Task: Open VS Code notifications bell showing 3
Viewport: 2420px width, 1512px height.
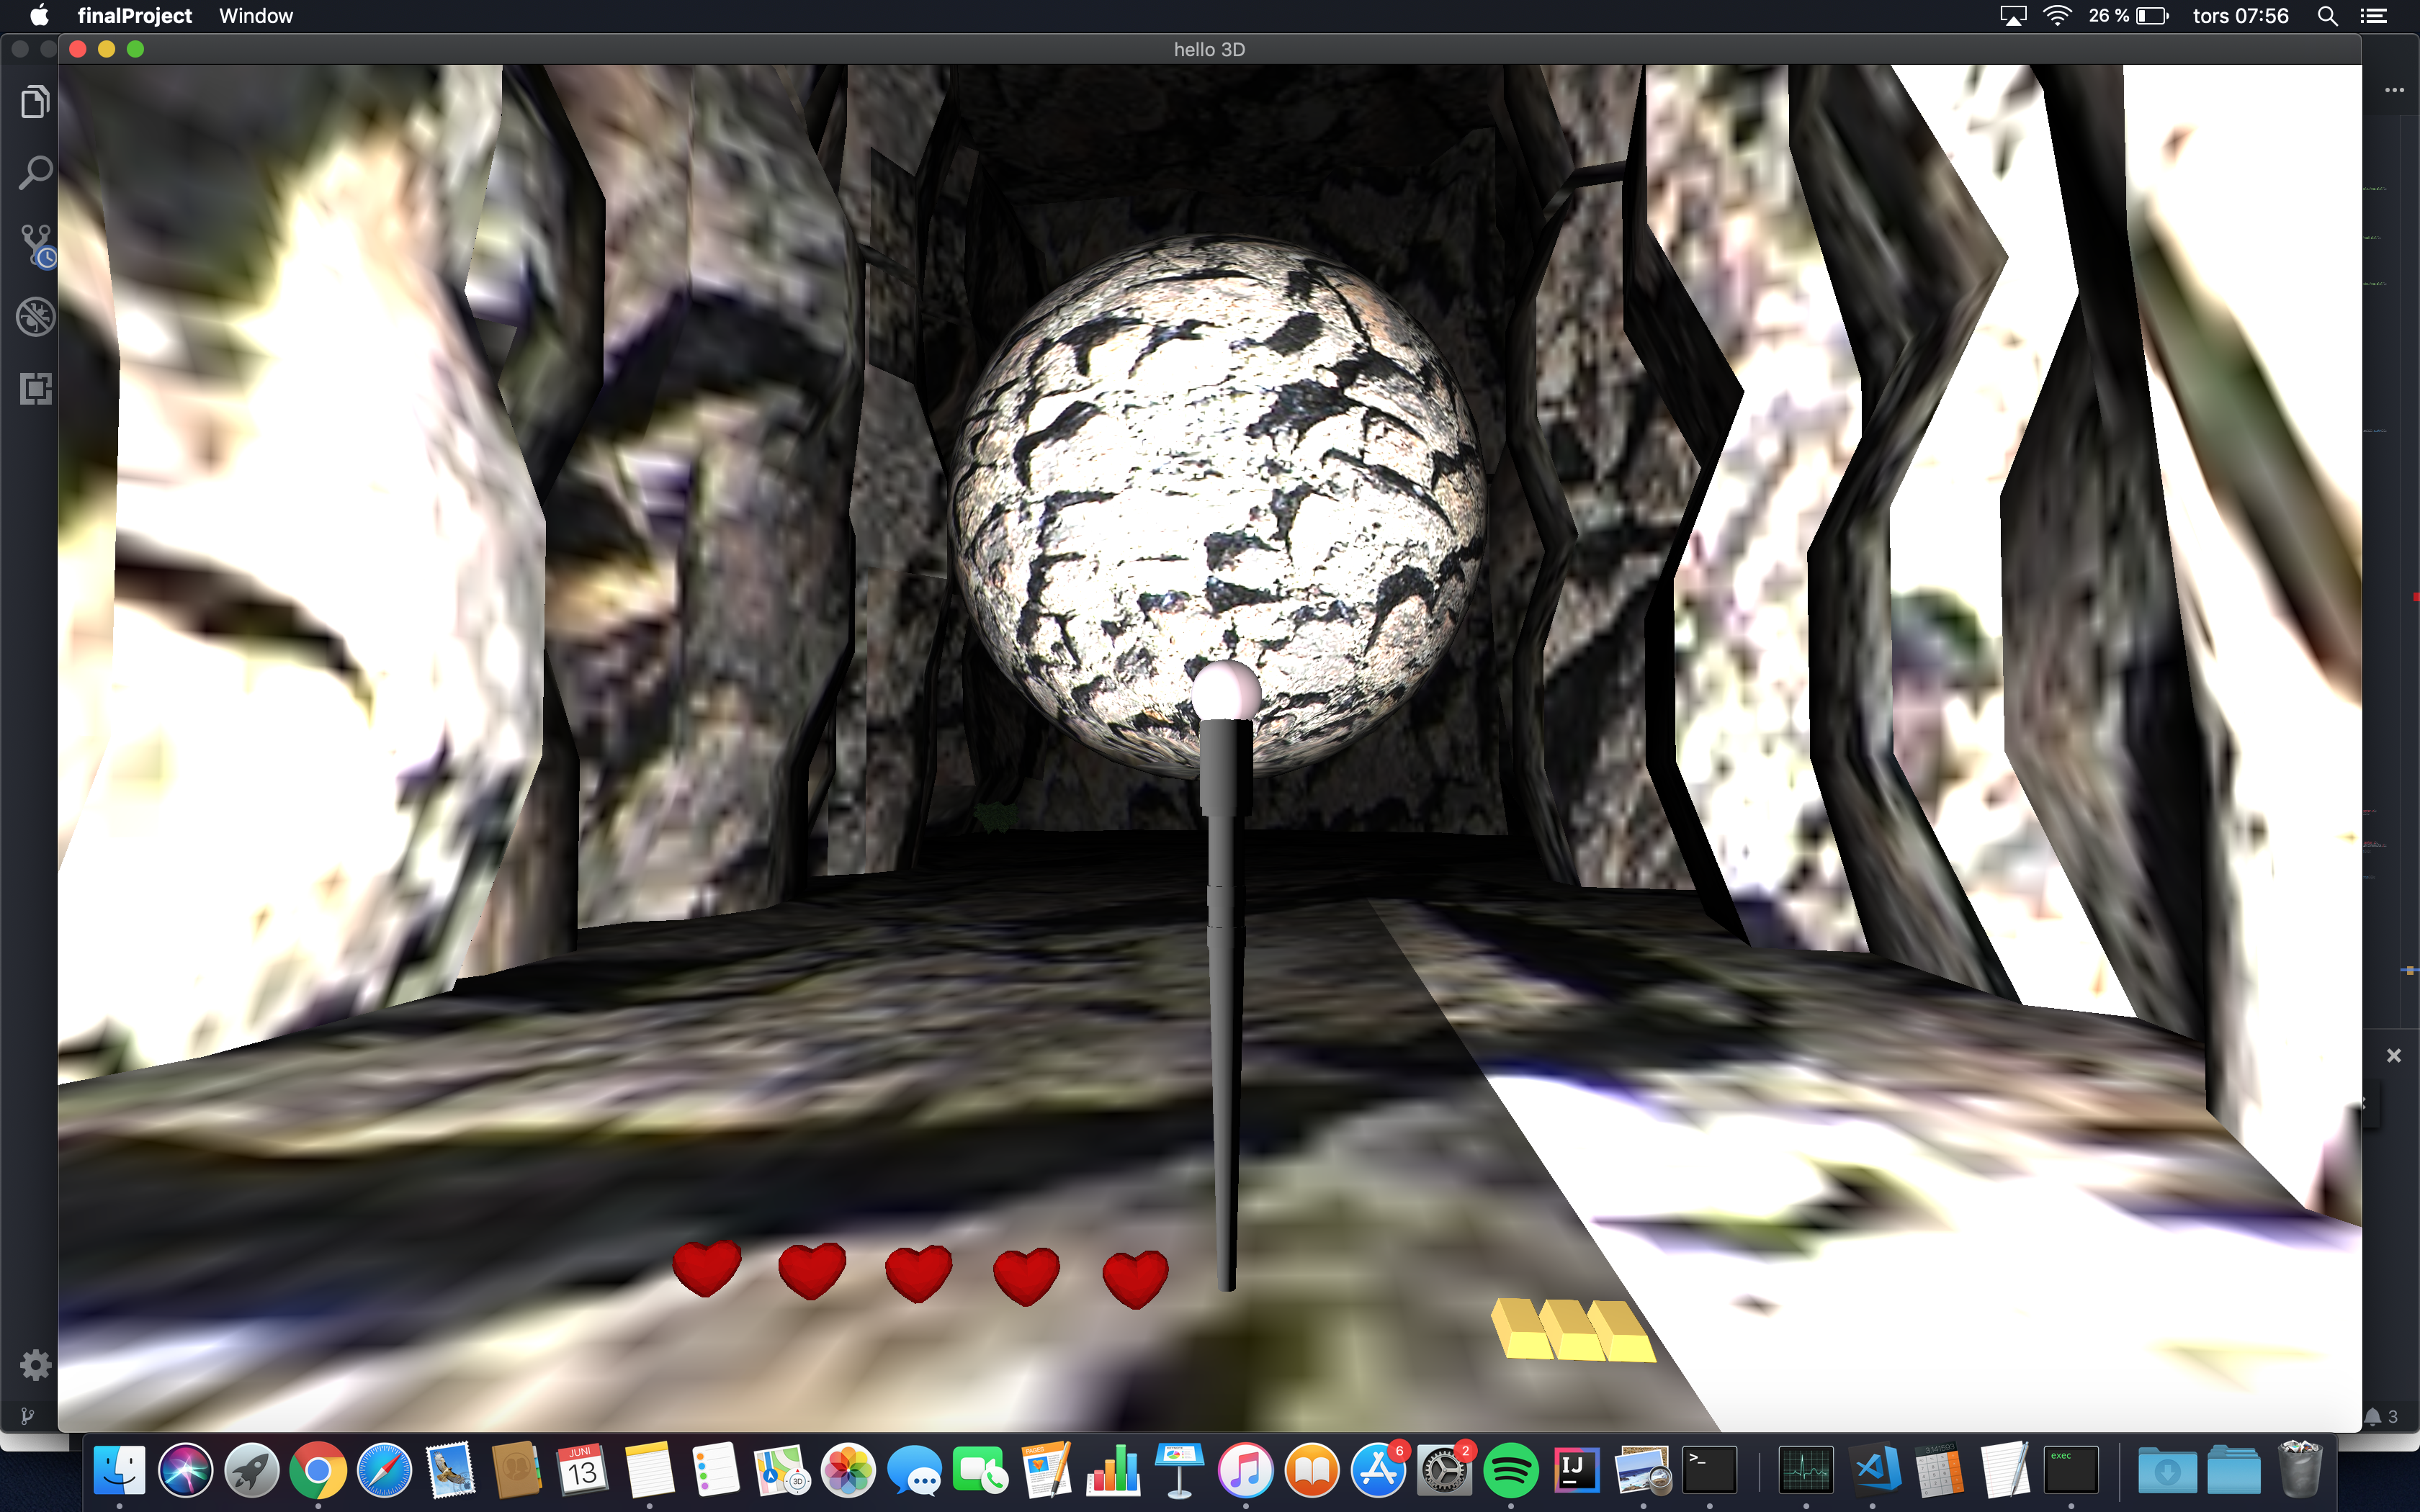Action: point(2382,1416)
